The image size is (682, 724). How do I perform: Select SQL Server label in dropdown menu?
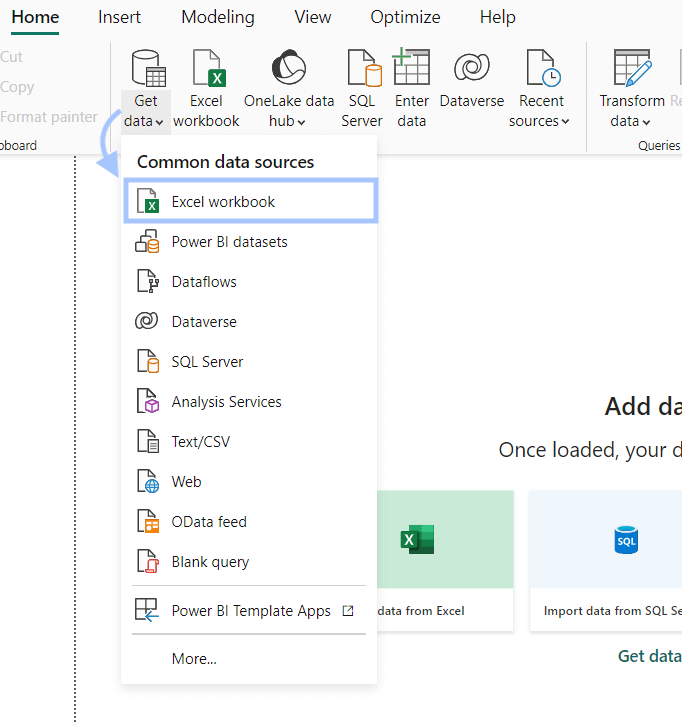tap(207, 361)
